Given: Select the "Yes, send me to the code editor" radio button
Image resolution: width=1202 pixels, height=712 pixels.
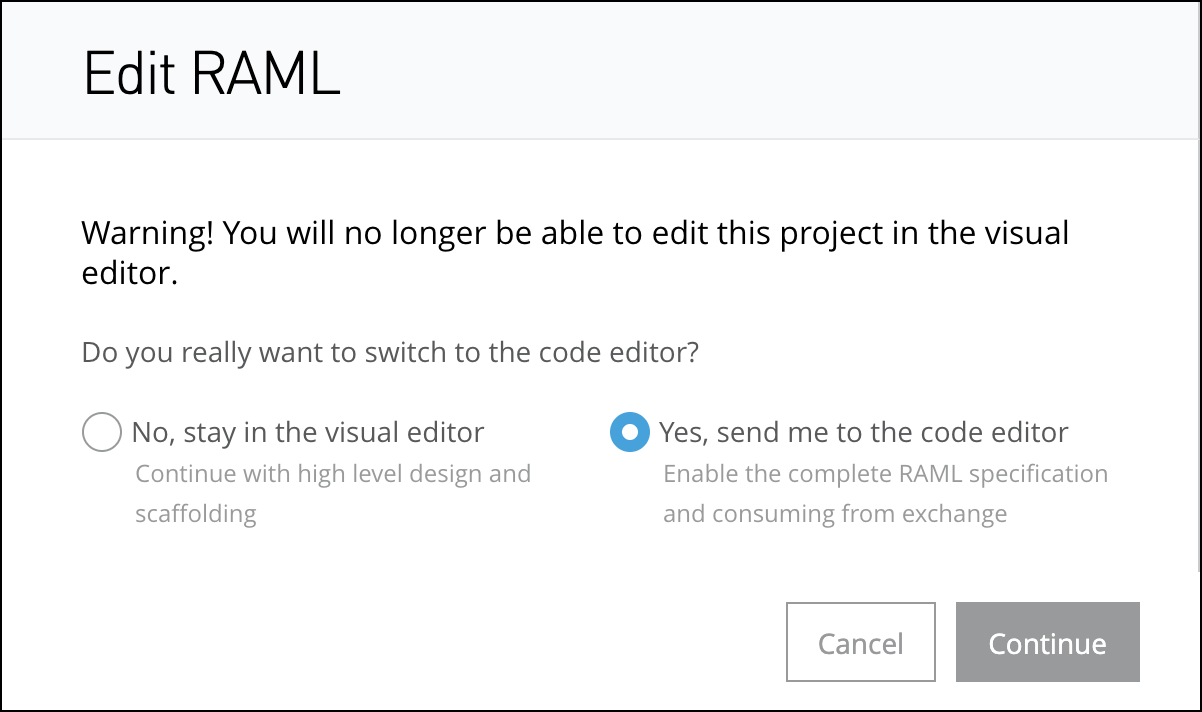Looking at the screenshot, I should (629, 433).
